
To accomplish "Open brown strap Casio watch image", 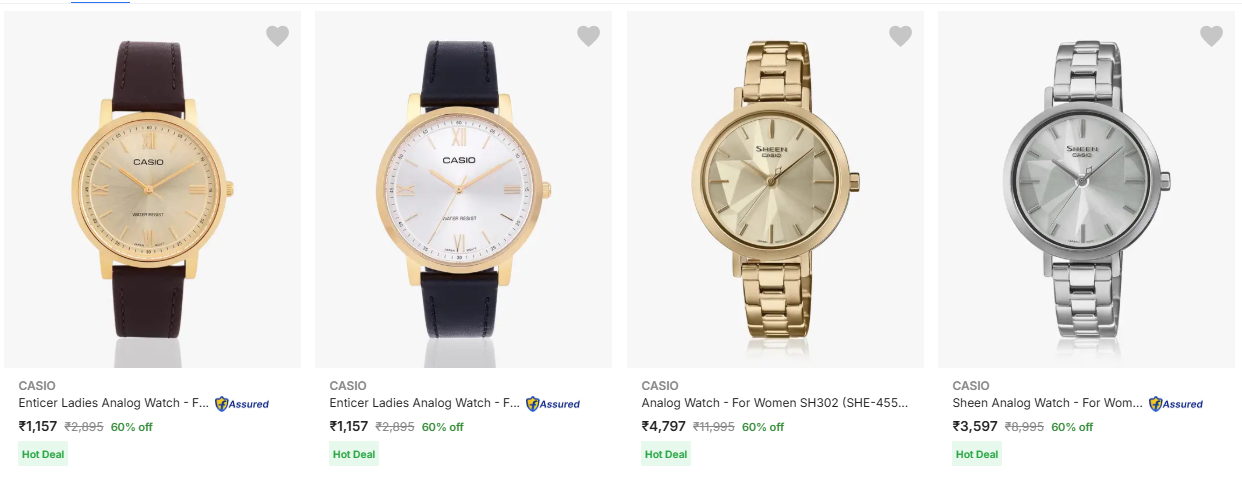I will click(x=152, y=189).
